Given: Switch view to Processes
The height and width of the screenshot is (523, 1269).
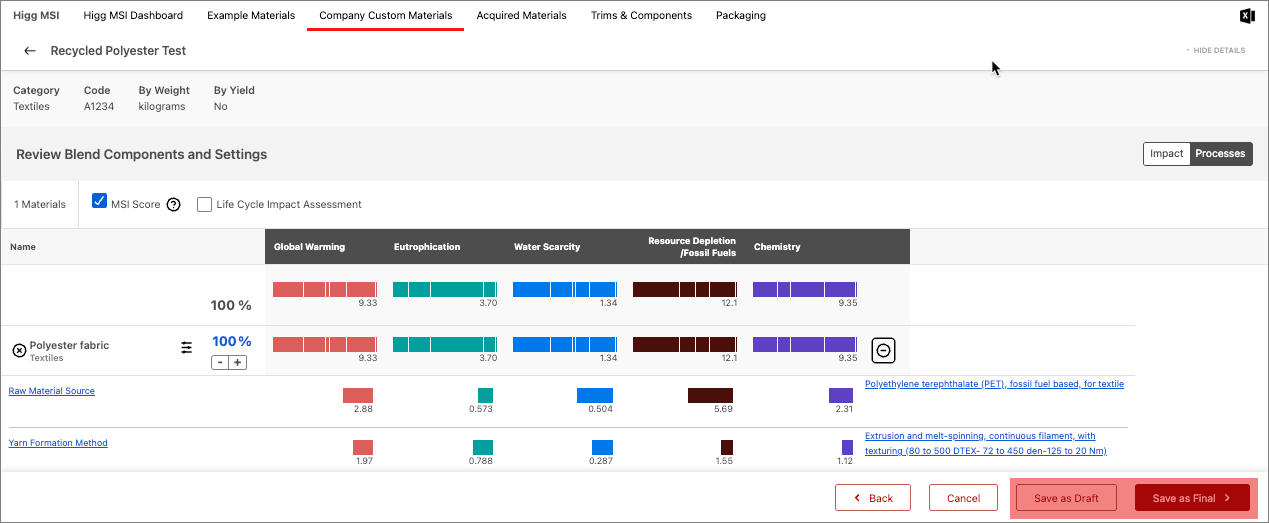Looking at the screenshot, I should pos(1221,154).
